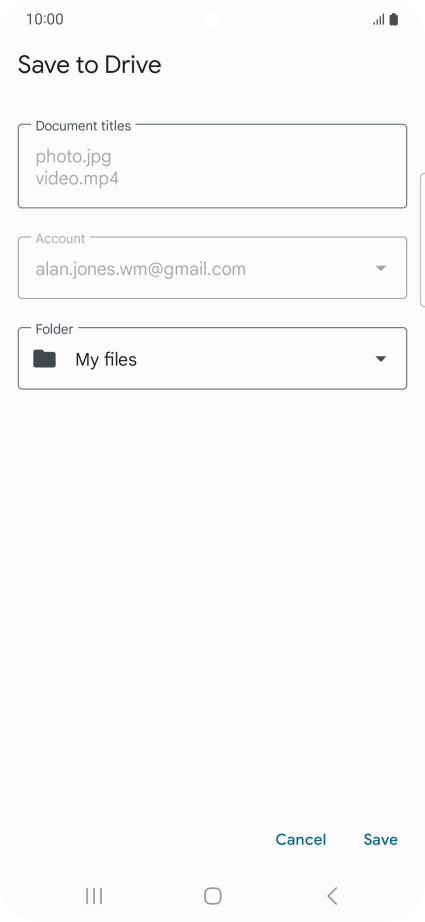Open the recent apps navigation button

94,896
